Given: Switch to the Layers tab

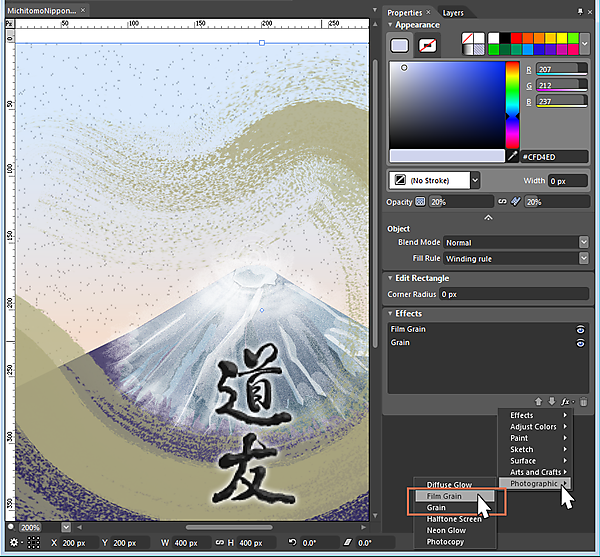Looking at the screenshot, I should click(x=453, y=13).
